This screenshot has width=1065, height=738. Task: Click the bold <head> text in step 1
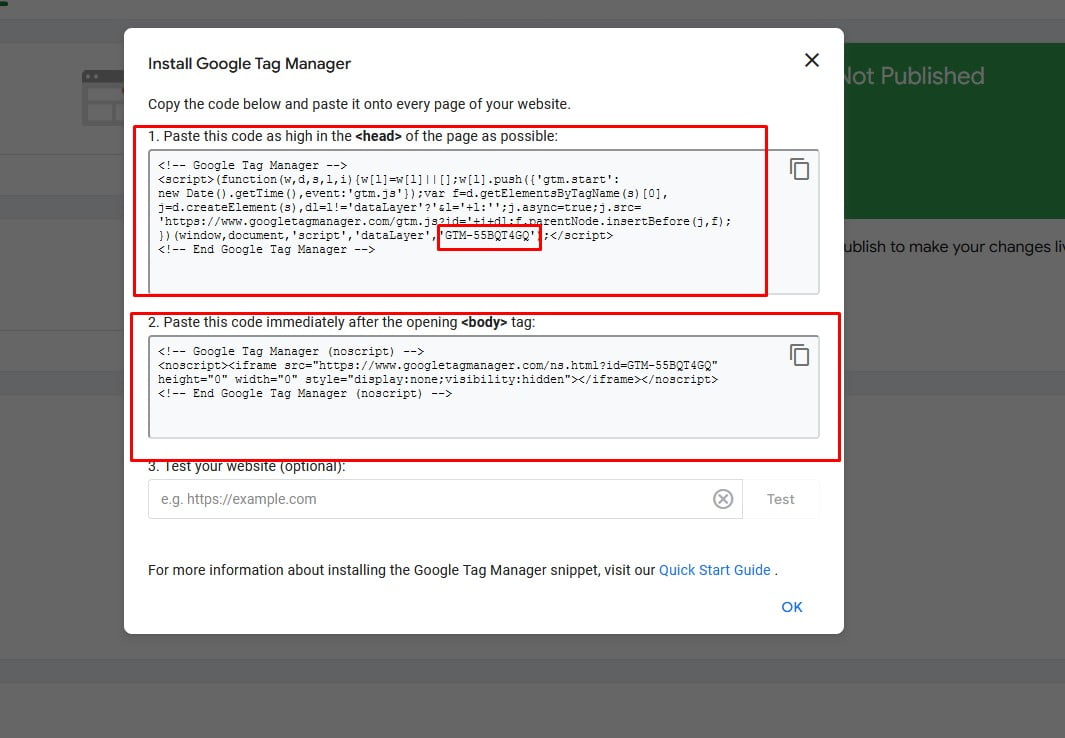point(378,136)
